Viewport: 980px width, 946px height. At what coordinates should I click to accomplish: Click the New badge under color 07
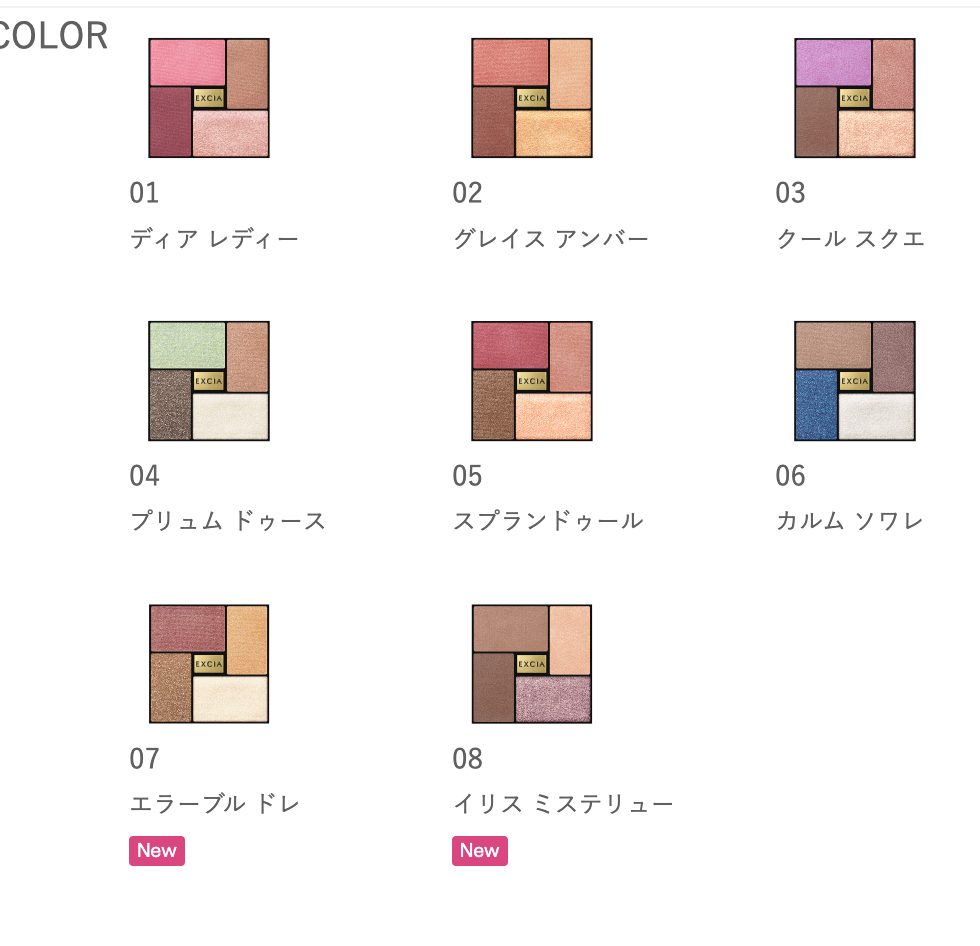157,851
